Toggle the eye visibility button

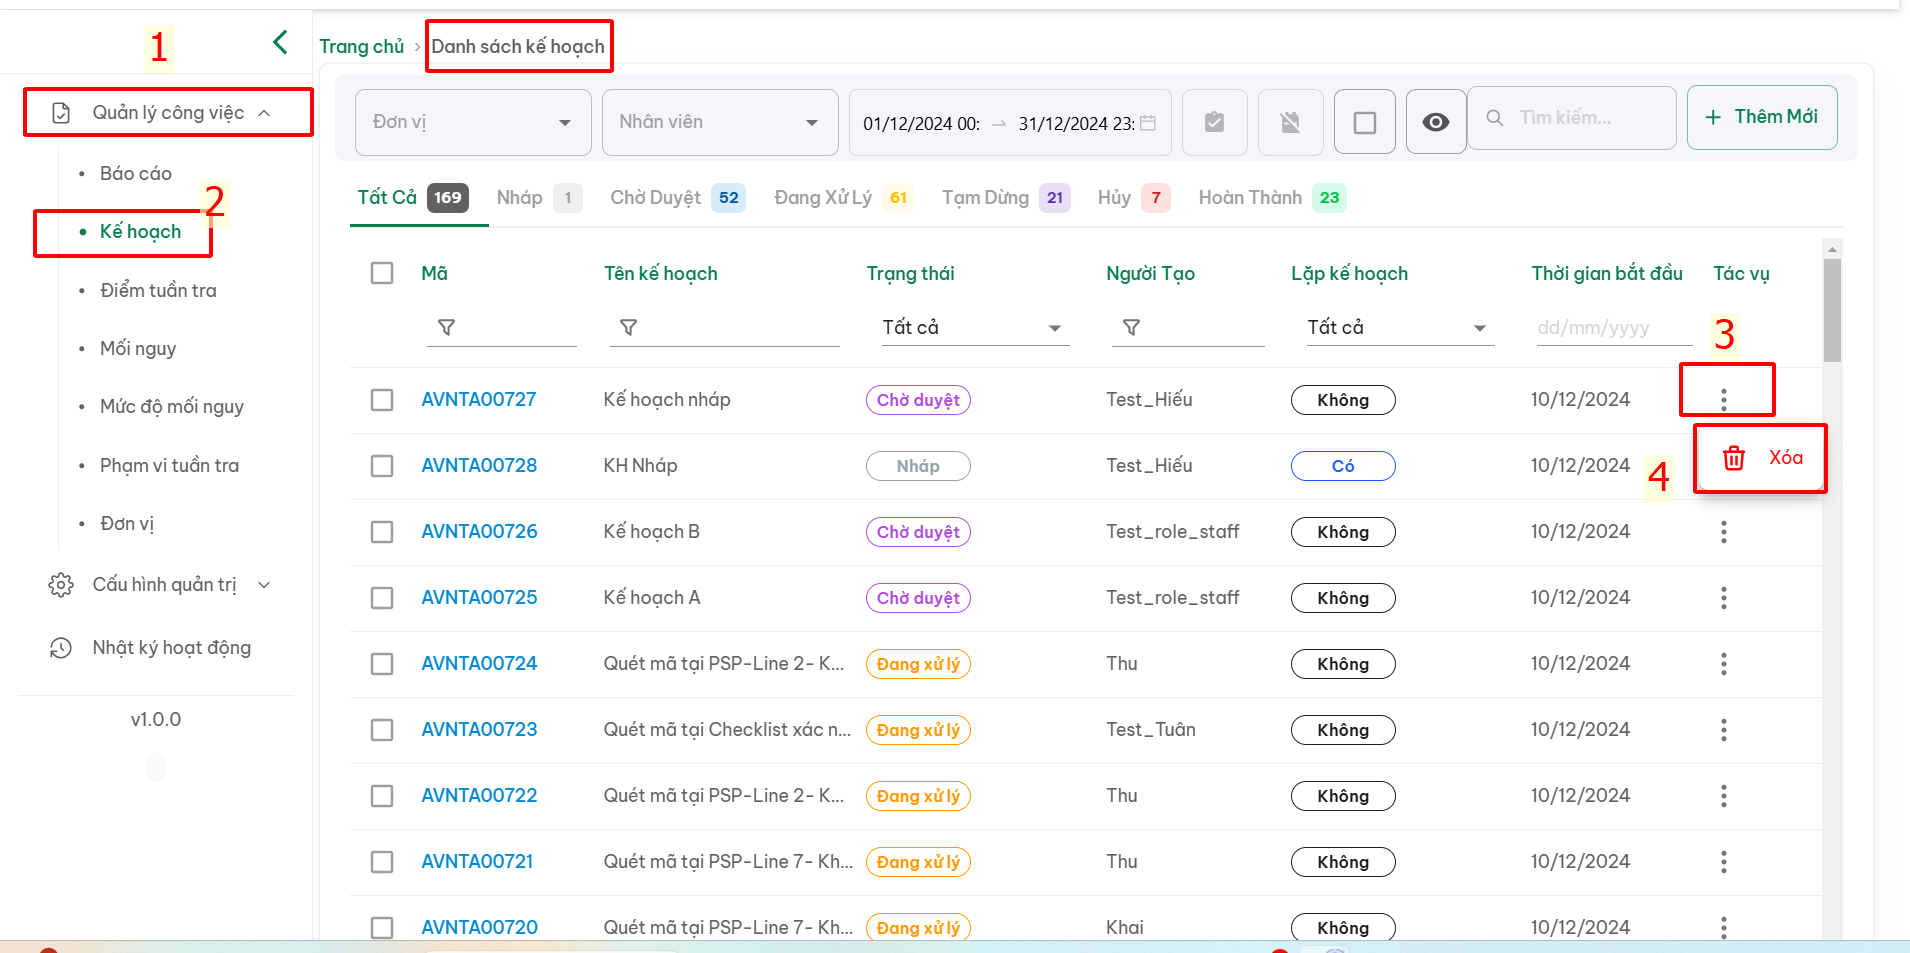coord(1436,122)
